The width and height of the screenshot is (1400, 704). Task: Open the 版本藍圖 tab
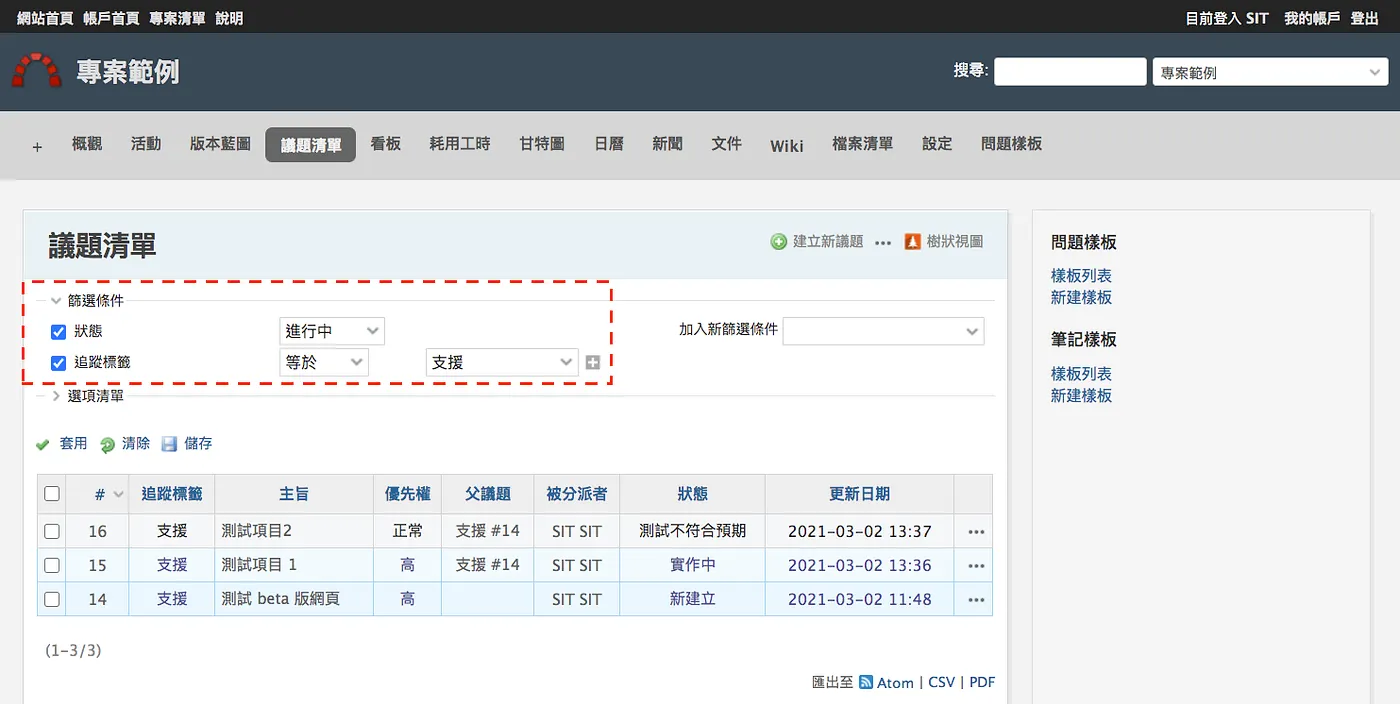220,144
